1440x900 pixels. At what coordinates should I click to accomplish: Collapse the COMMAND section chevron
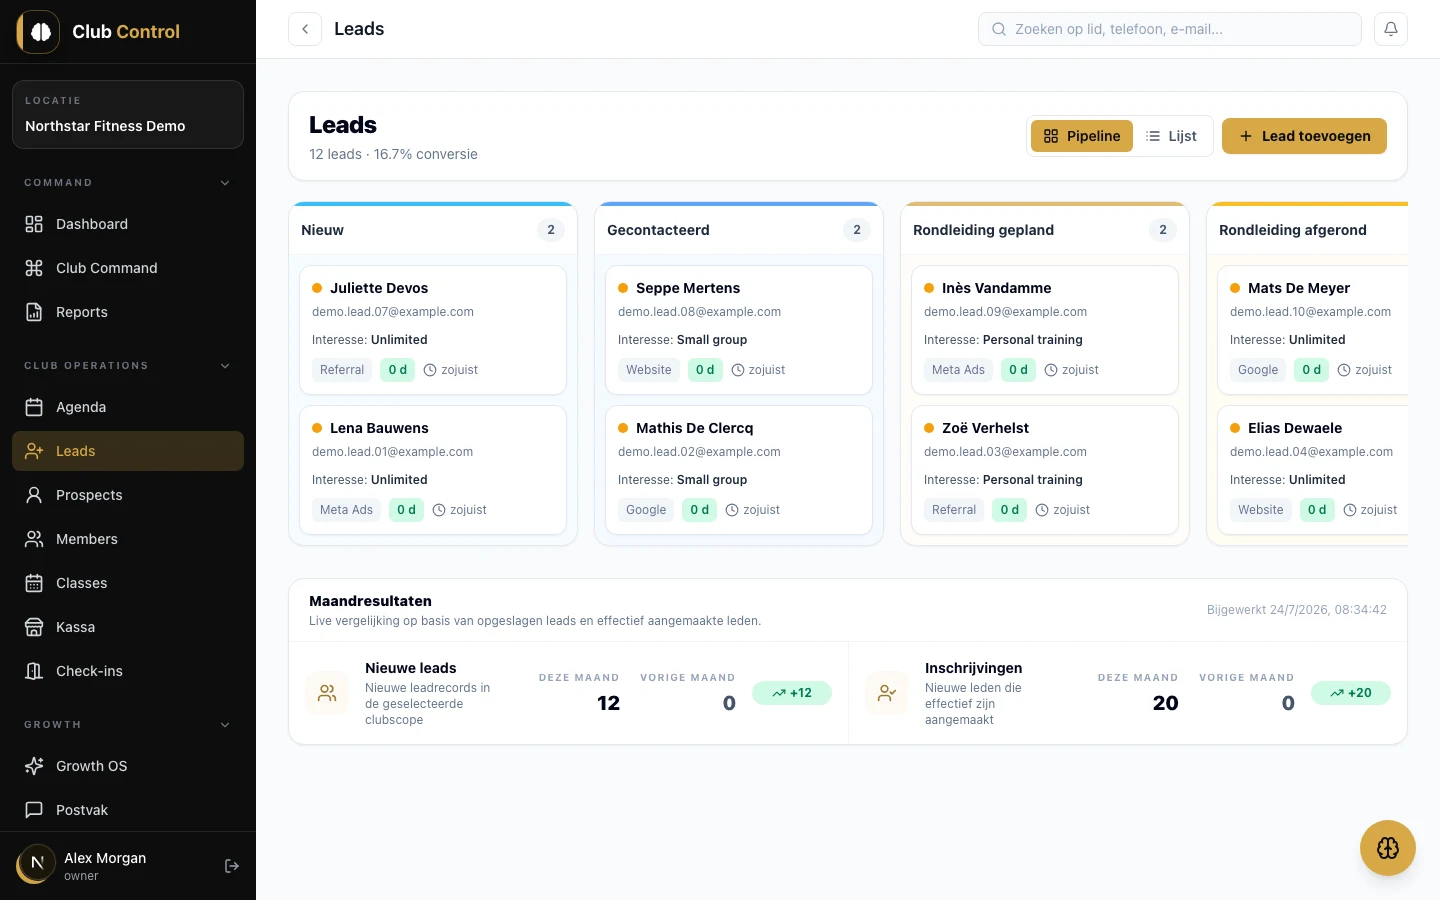point(225,183)
